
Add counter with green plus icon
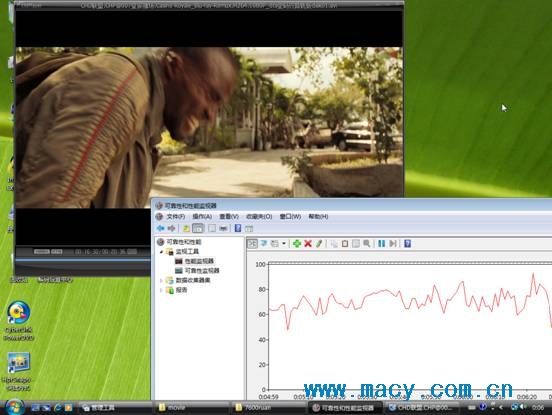pos(297,244)
